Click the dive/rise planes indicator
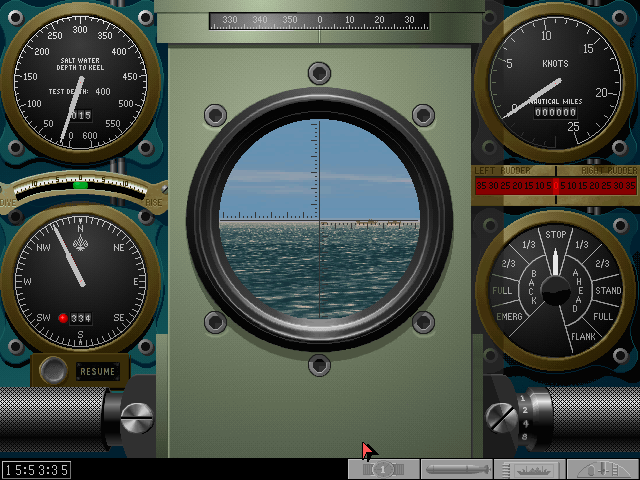This screenshot has height=480, width=640. [x=80, y=185]
